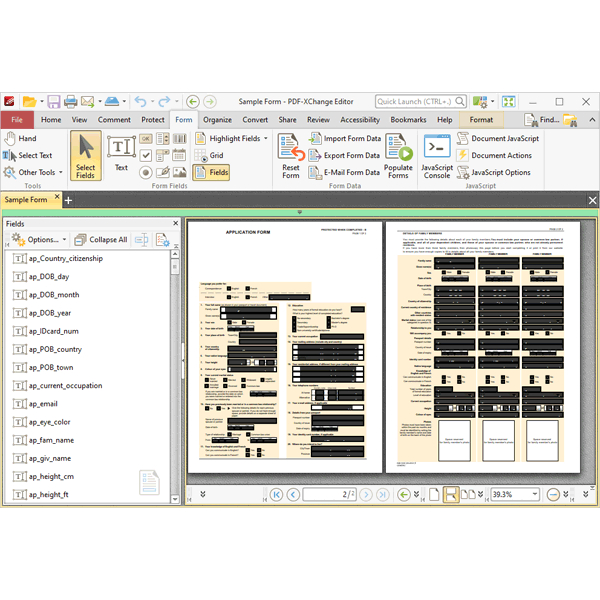The width and height of the screenshot is (600, 600).
Task: Add a check box form field
Action: point(146,155)
